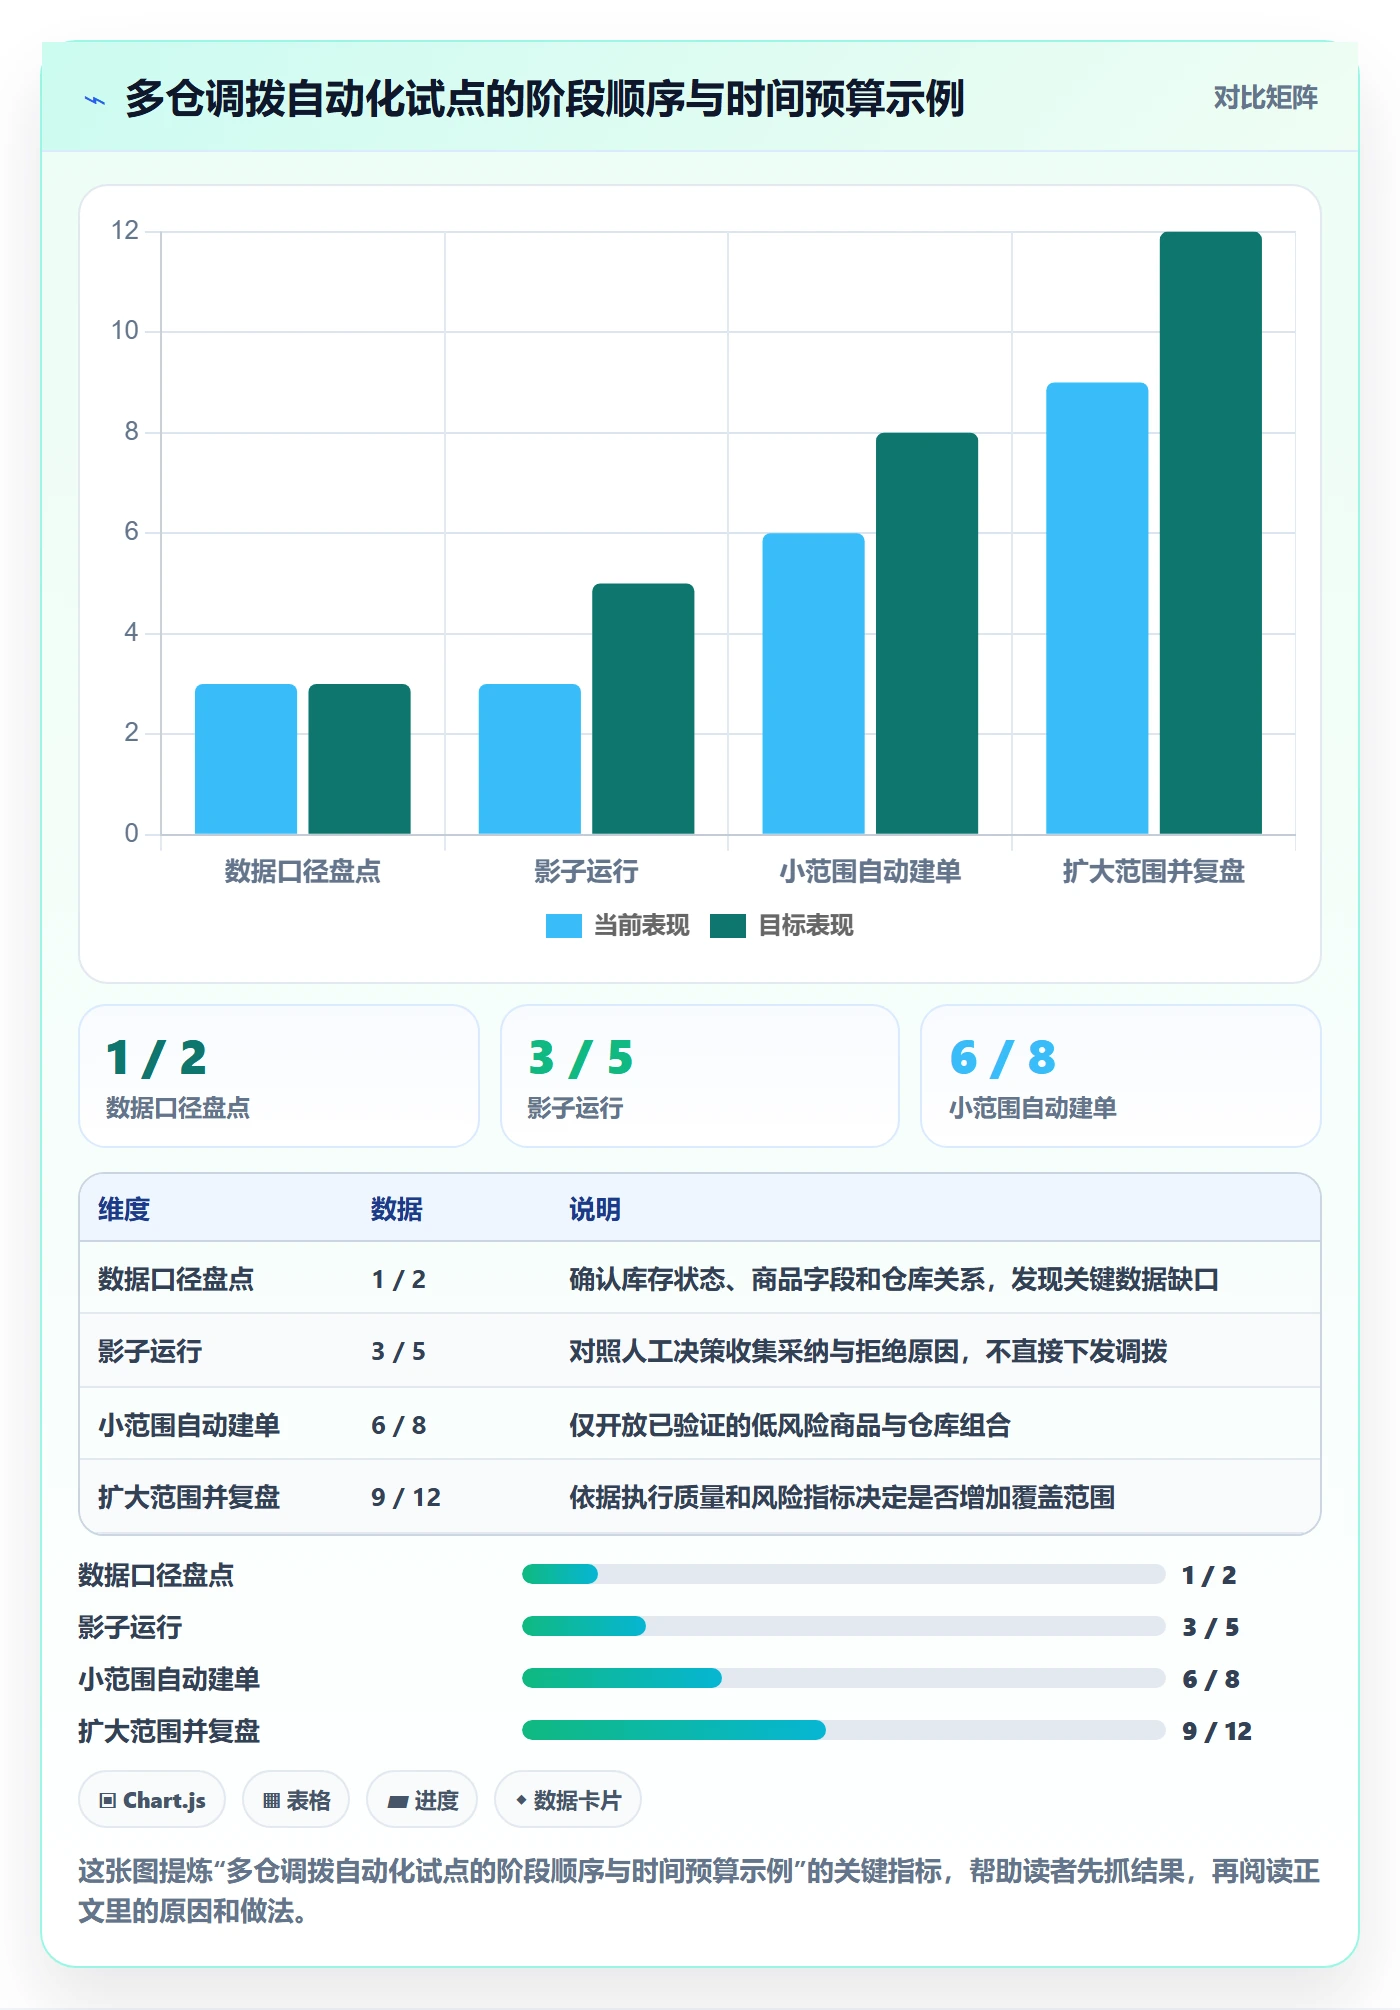The width and height of the screenshot is (1400, 2010).
Task: Open the 6 / 8 小范围自动建单 card
Action: (x=1121, y=1076)
